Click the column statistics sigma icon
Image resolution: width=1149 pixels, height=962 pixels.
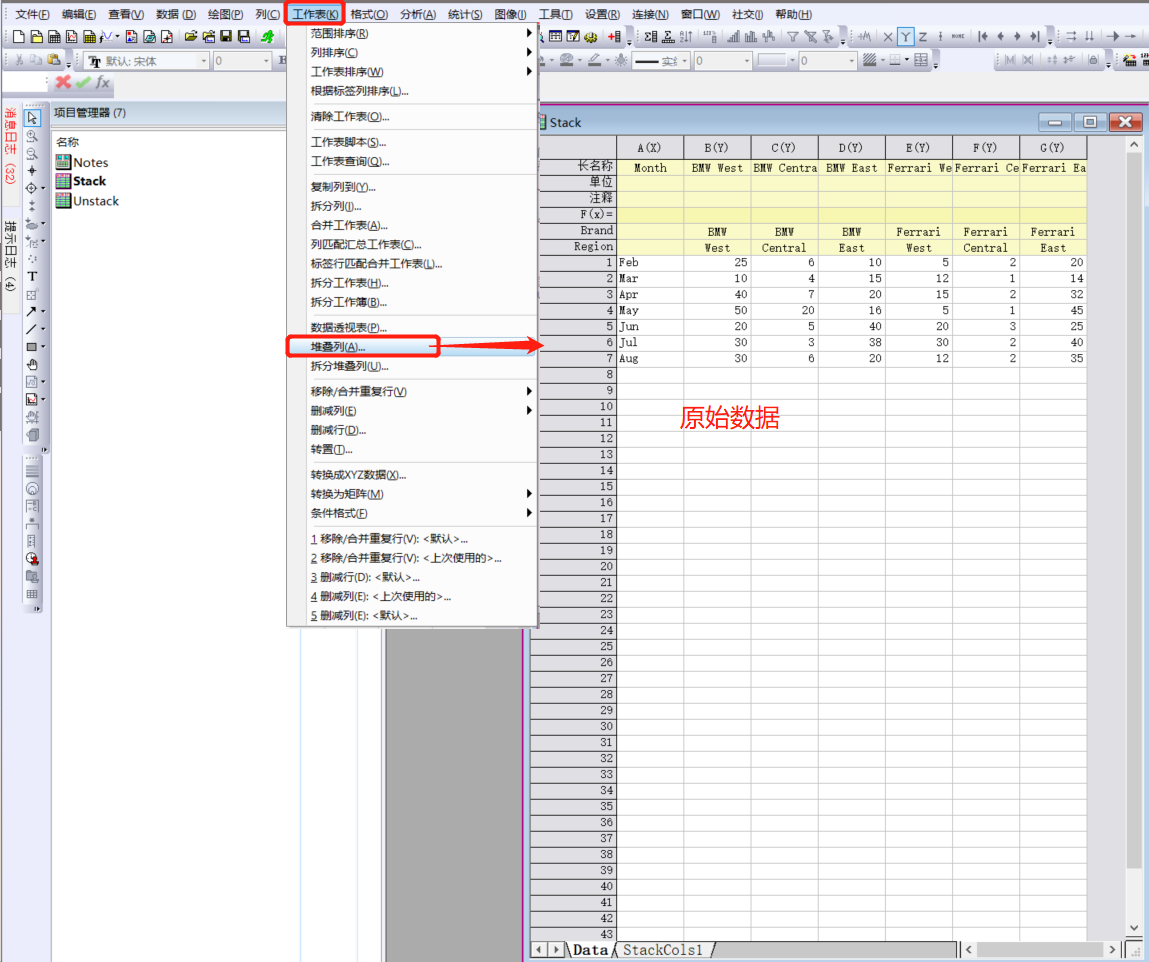[650, 36]
